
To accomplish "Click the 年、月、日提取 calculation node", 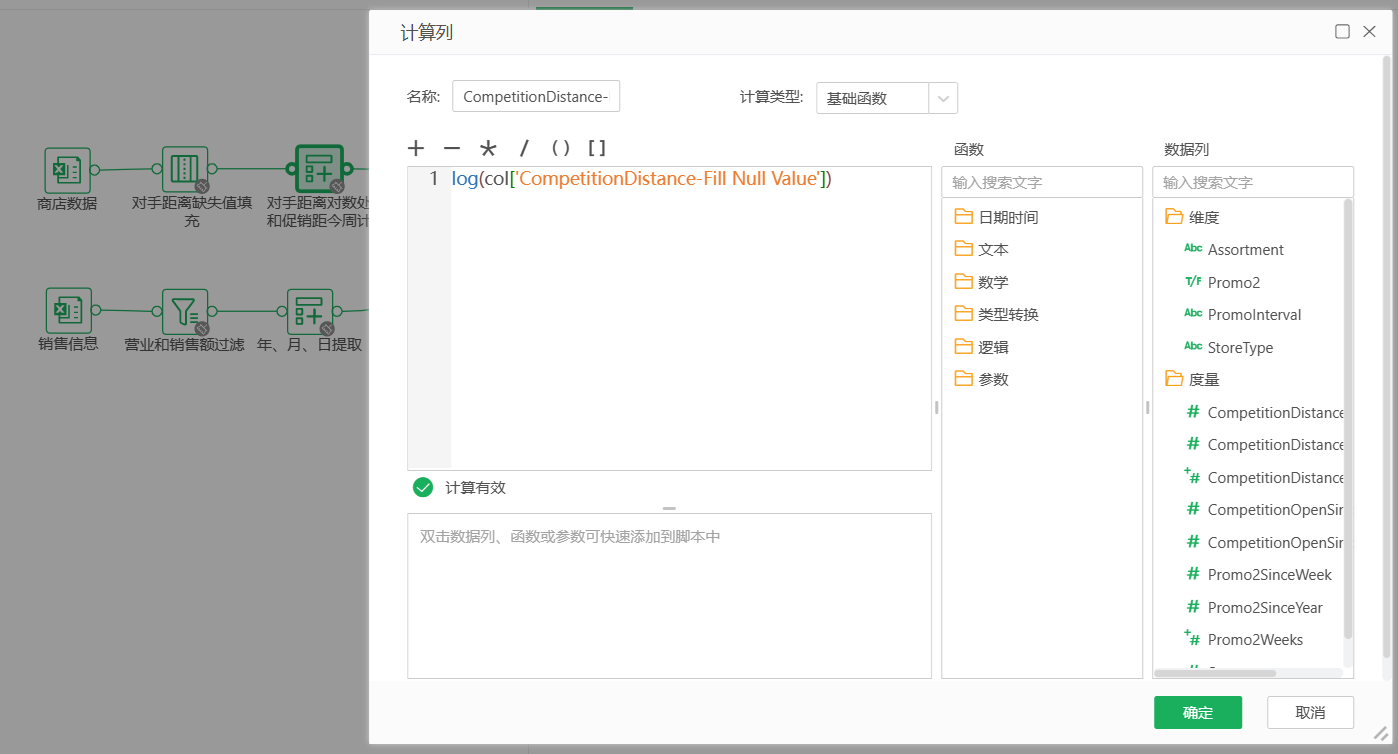I will [x=309, y=311].
